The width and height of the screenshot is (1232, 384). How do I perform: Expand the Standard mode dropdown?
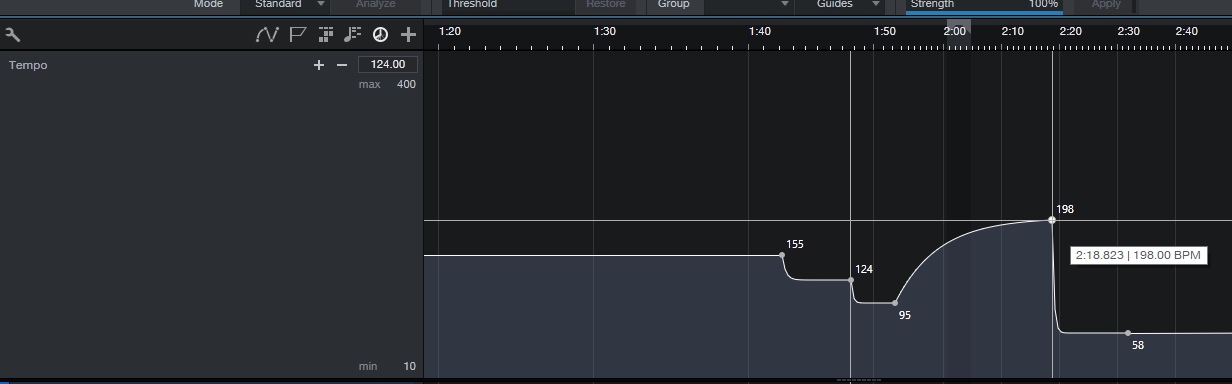(x=321, y=4)
